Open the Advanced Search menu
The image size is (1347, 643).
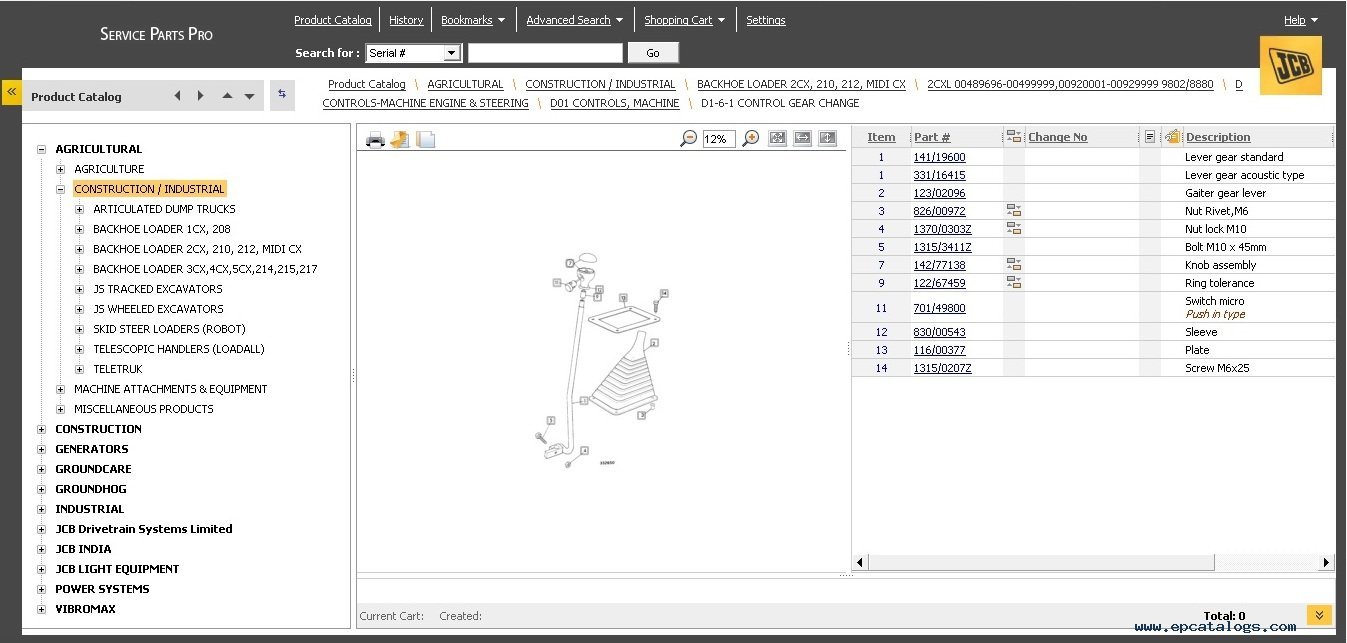tap(574, 20)
